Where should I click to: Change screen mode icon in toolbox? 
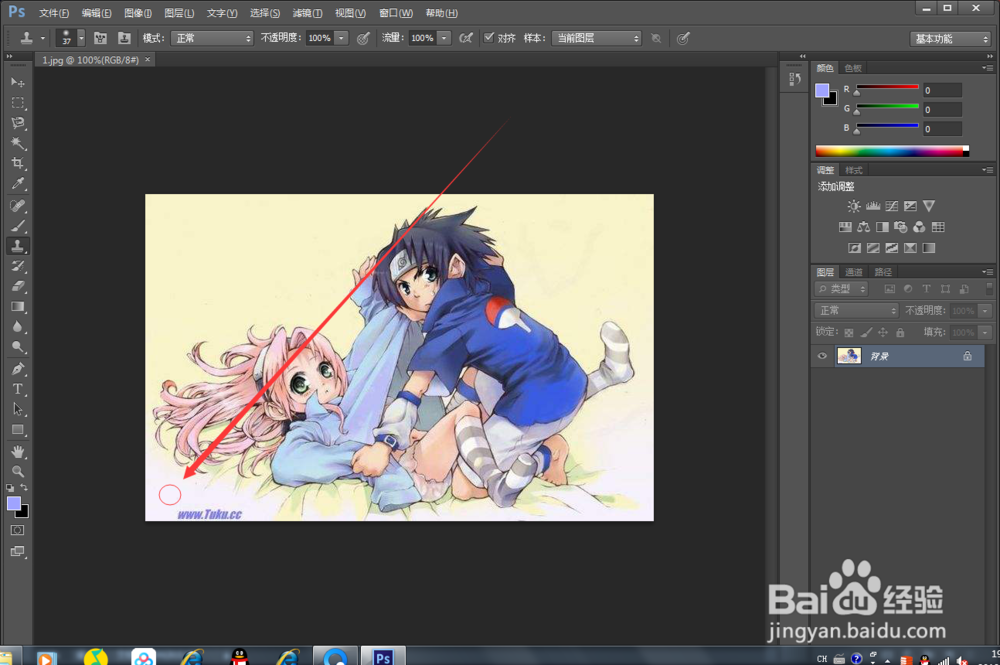tap(18, 552)
